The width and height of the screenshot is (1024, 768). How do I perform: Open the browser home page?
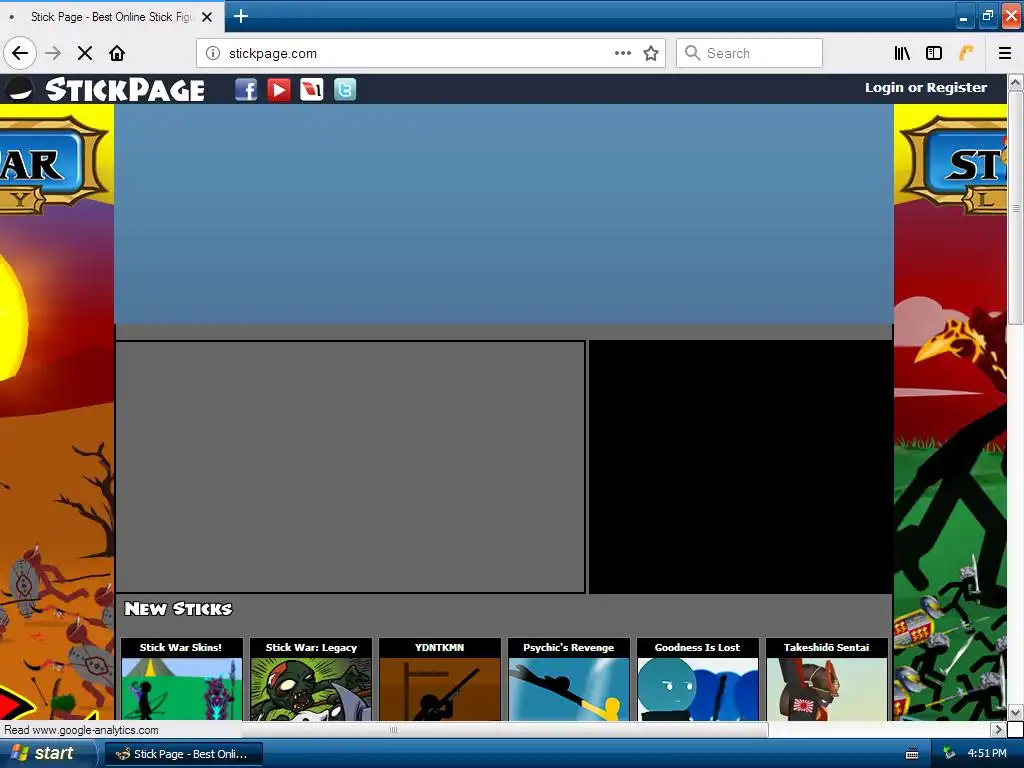point(117,53)
